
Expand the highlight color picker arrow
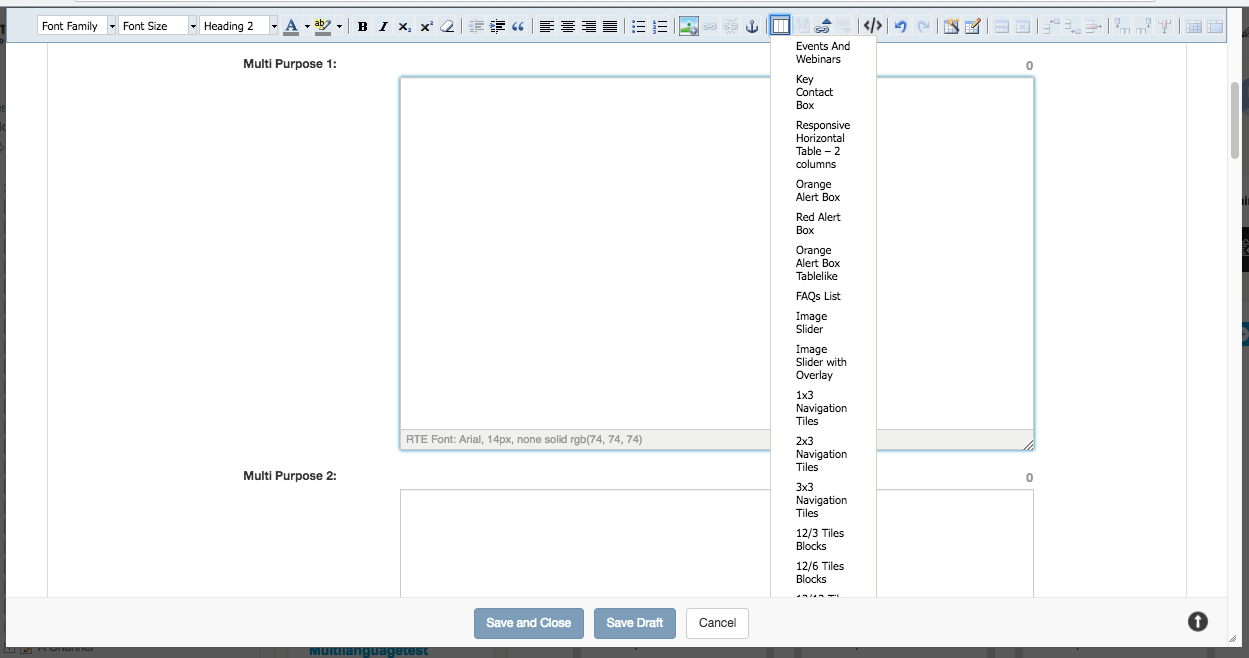pyautogui.click(x=339, y=26)
